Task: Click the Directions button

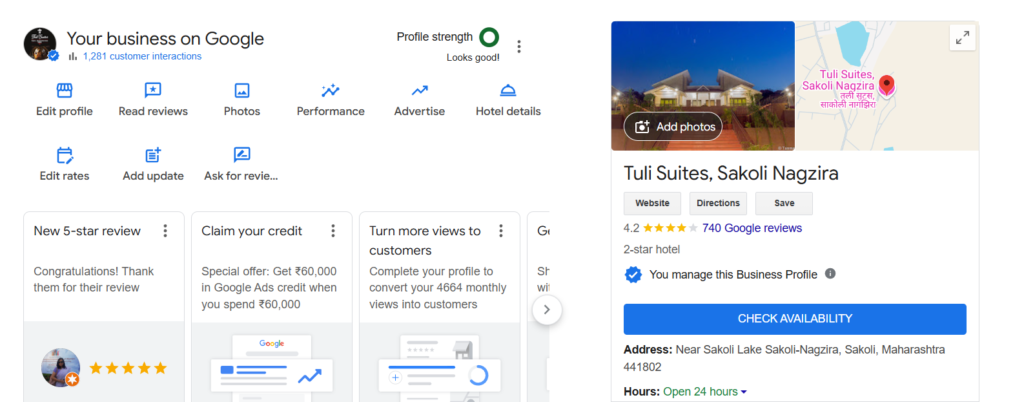Action: click(x=718, y=203)
